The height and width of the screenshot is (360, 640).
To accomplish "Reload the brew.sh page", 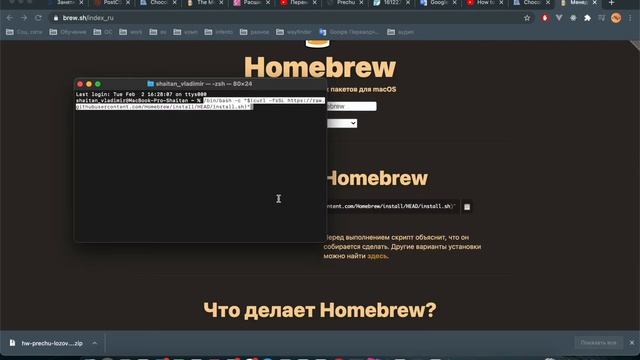I will (38, 18).
